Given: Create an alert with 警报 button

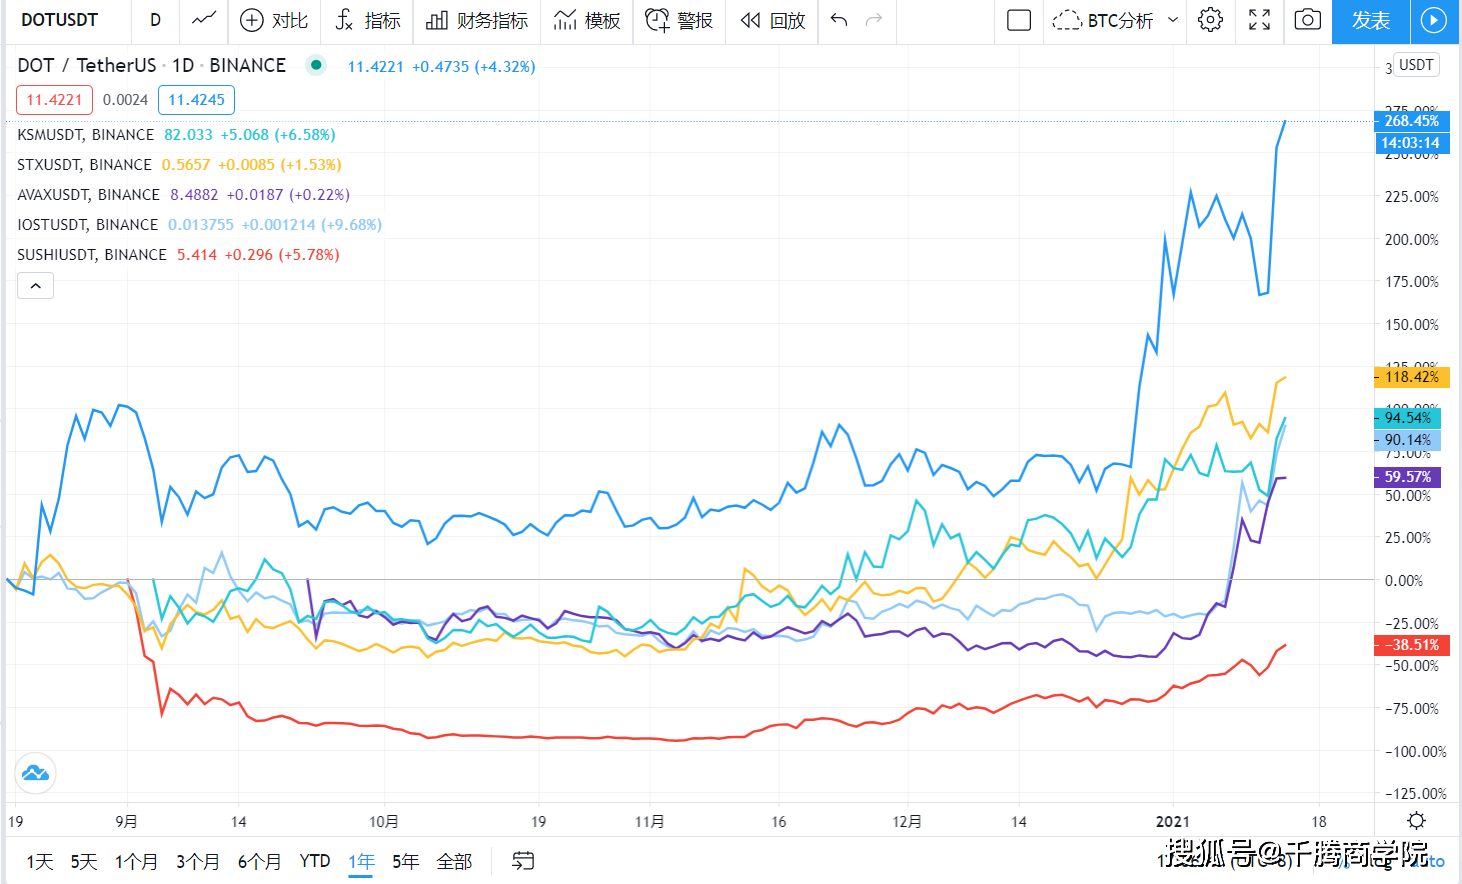Looking at the screenshot, I should click(x=679, y=20).
